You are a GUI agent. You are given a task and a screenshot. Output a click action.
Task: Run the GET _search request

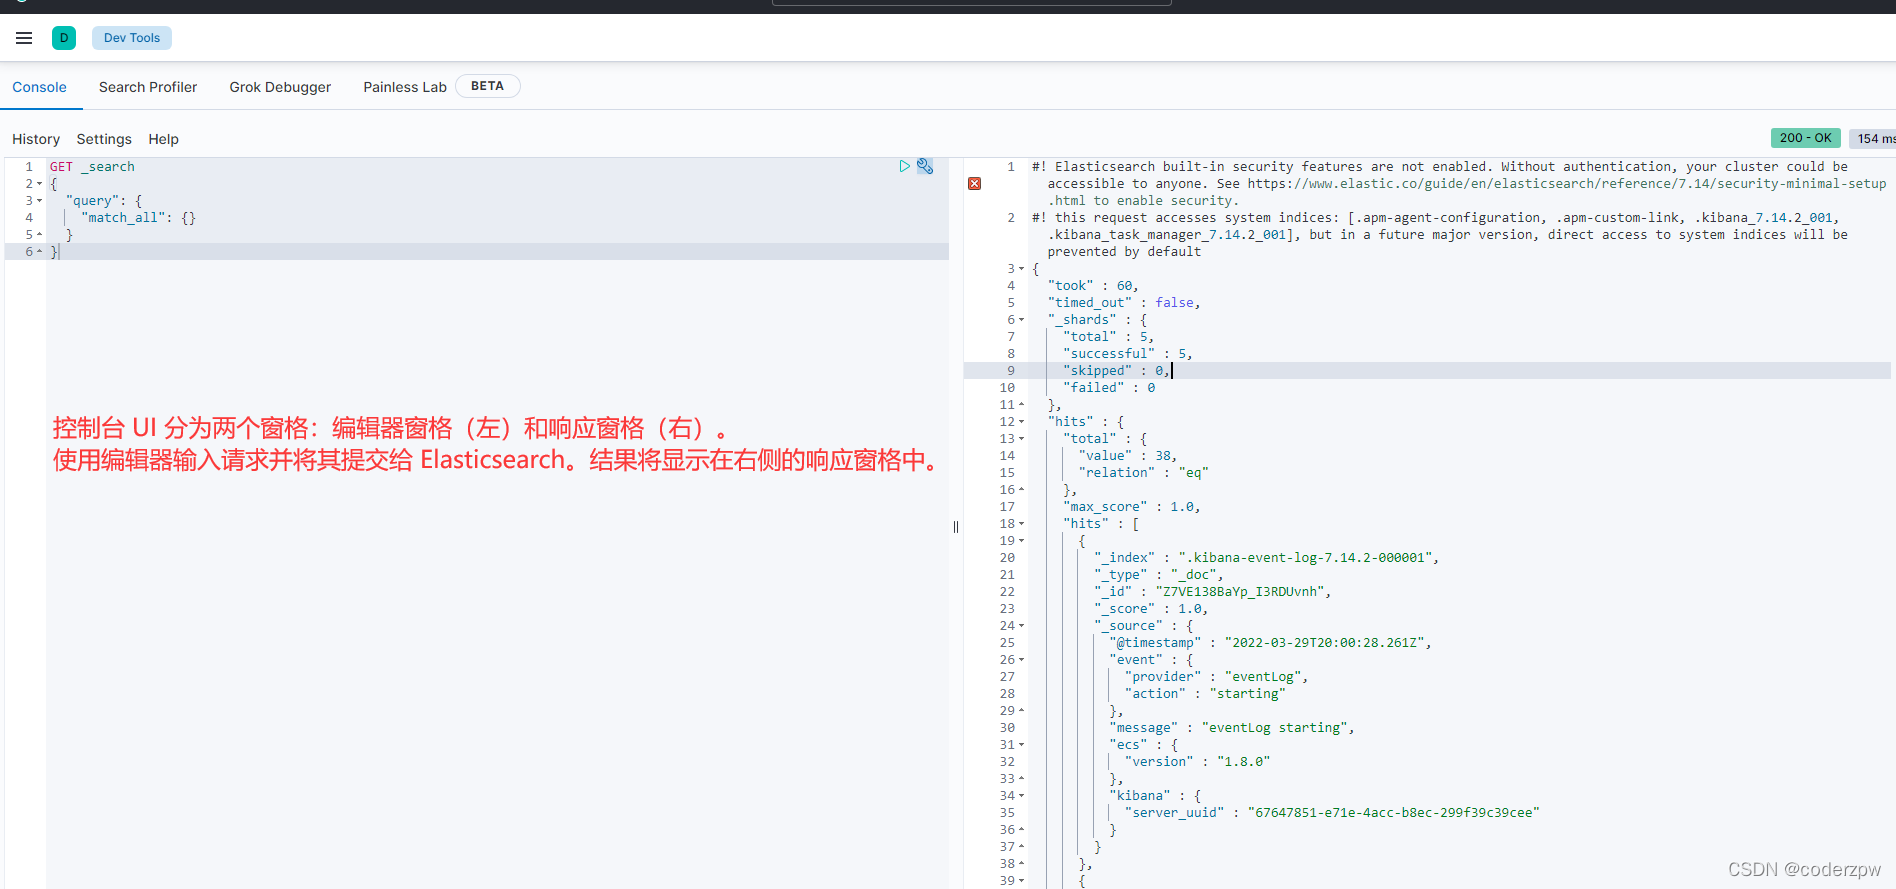tap(904, 166)
